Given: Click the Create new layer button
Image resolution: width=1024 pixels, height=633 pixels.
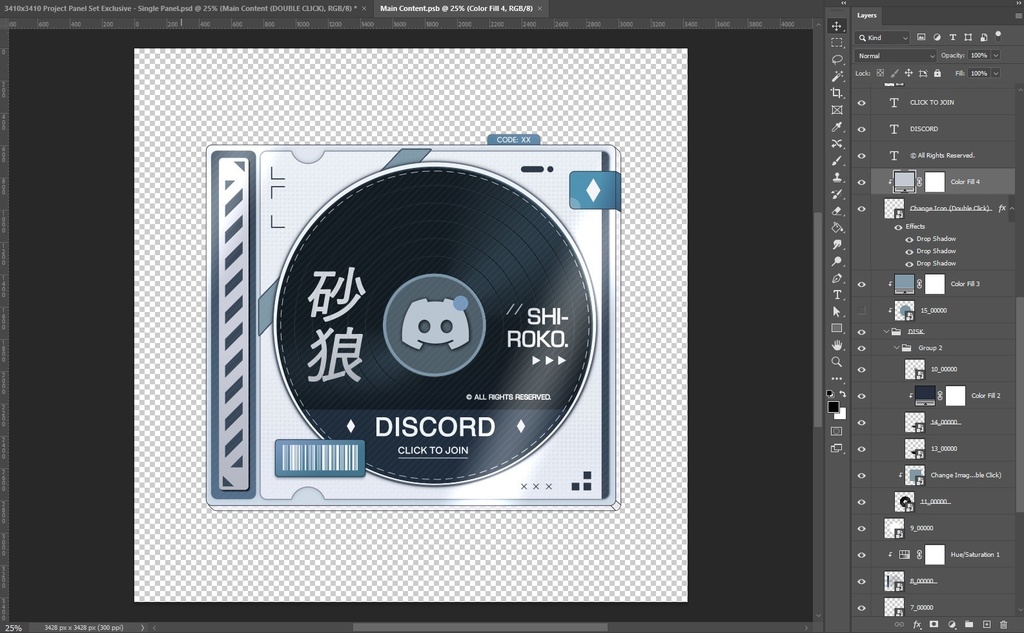Looking at the screenshot, I should 987,624.
